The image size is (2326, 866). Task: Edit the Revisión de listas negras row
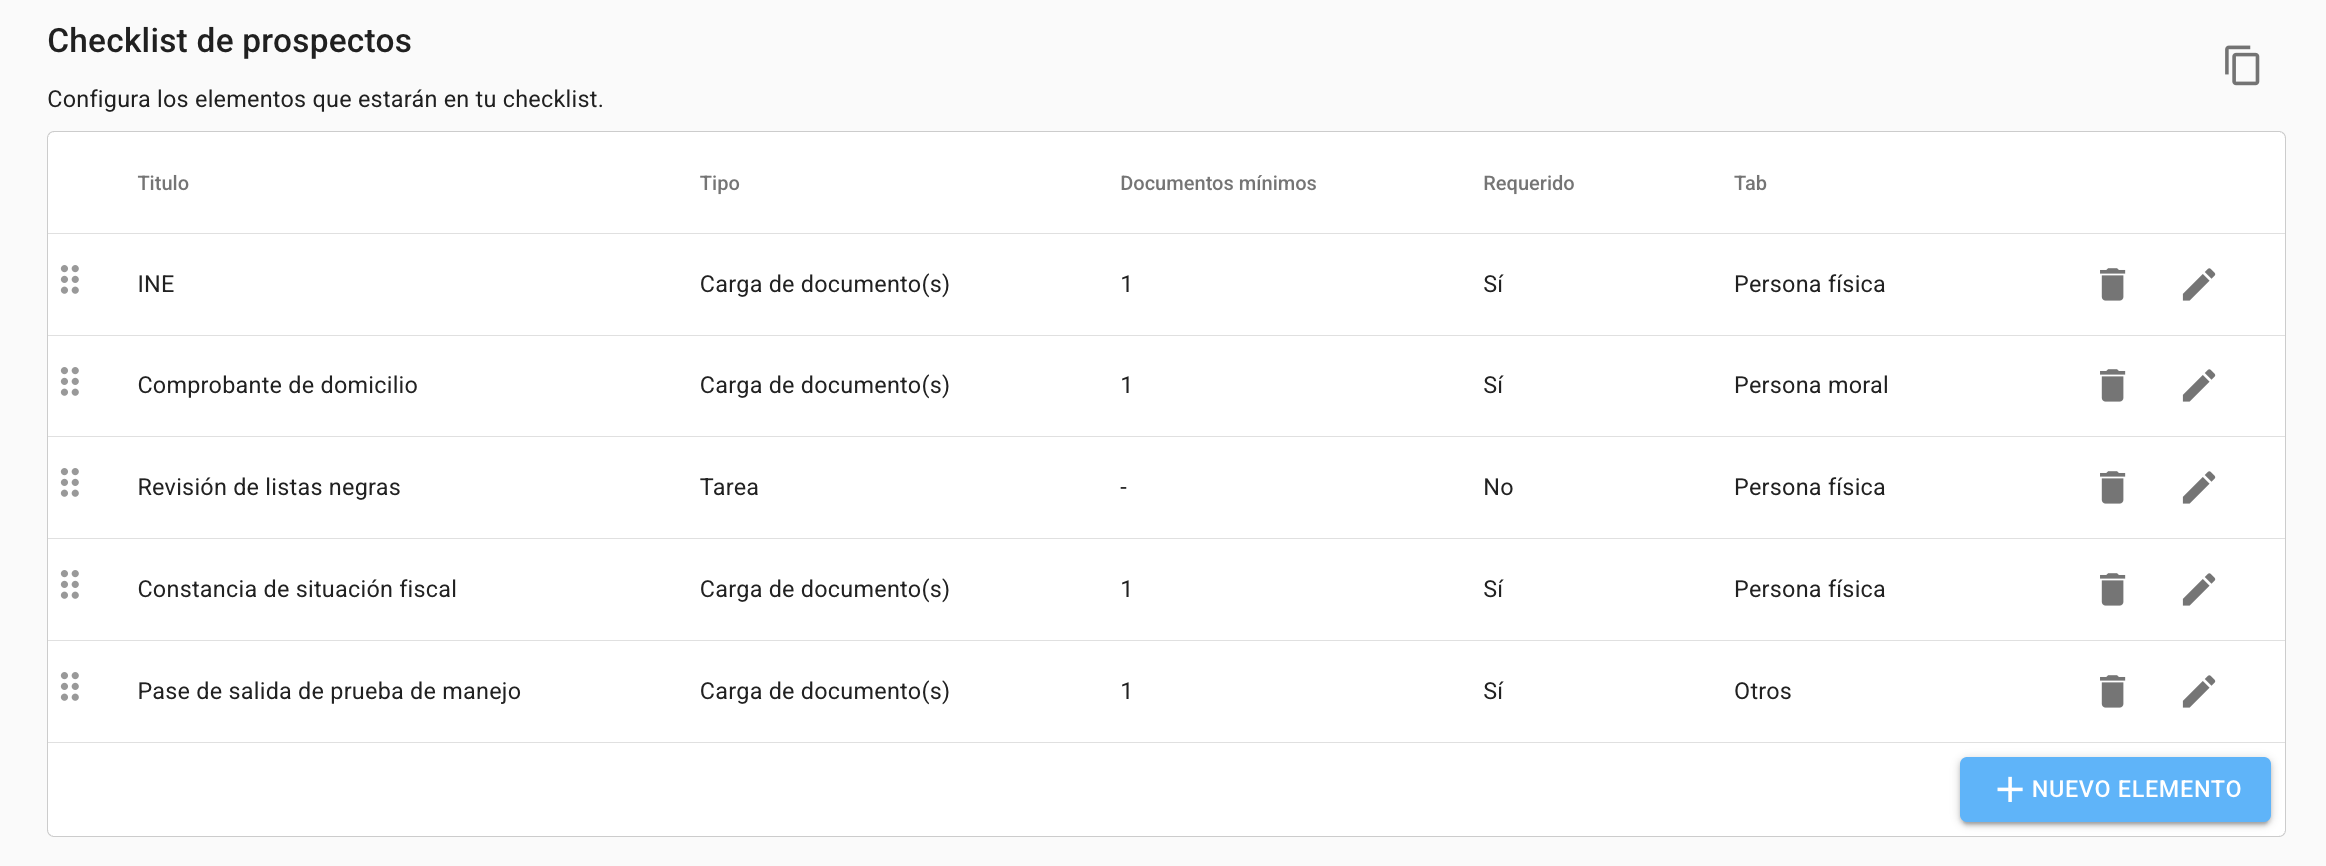tap(2198, 488)
